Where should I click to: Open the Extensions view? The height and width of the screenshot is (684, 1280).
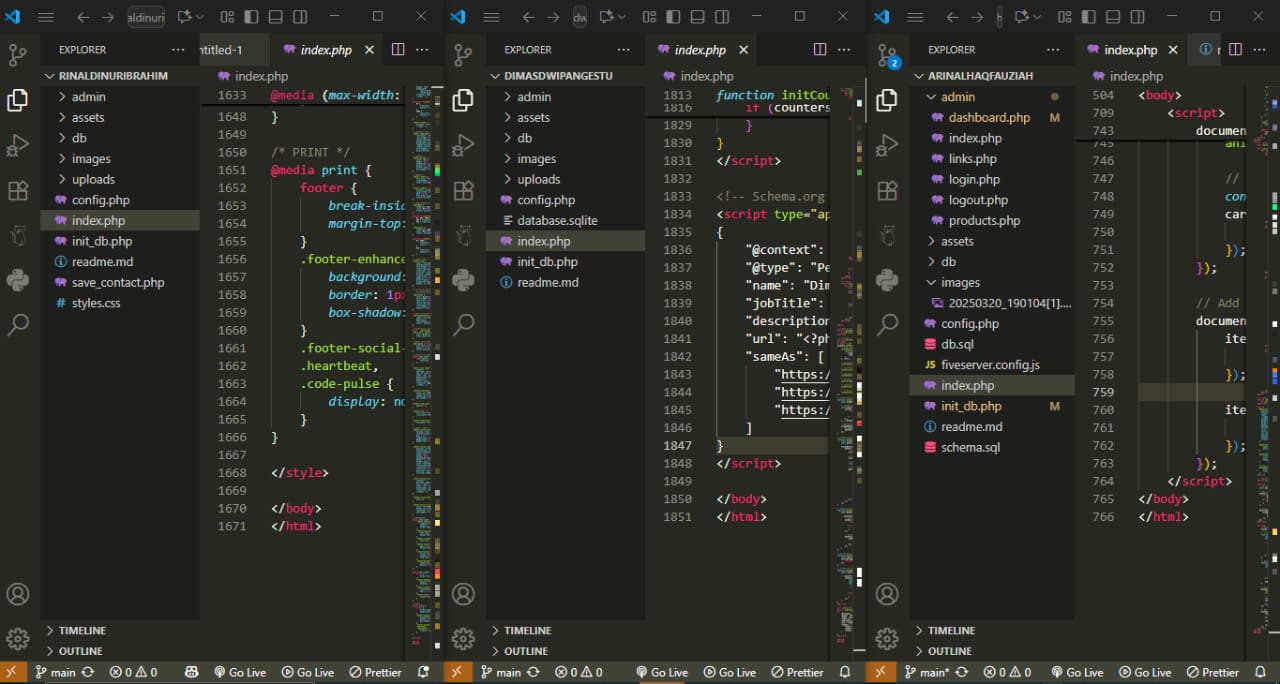(x=18, y=190)
